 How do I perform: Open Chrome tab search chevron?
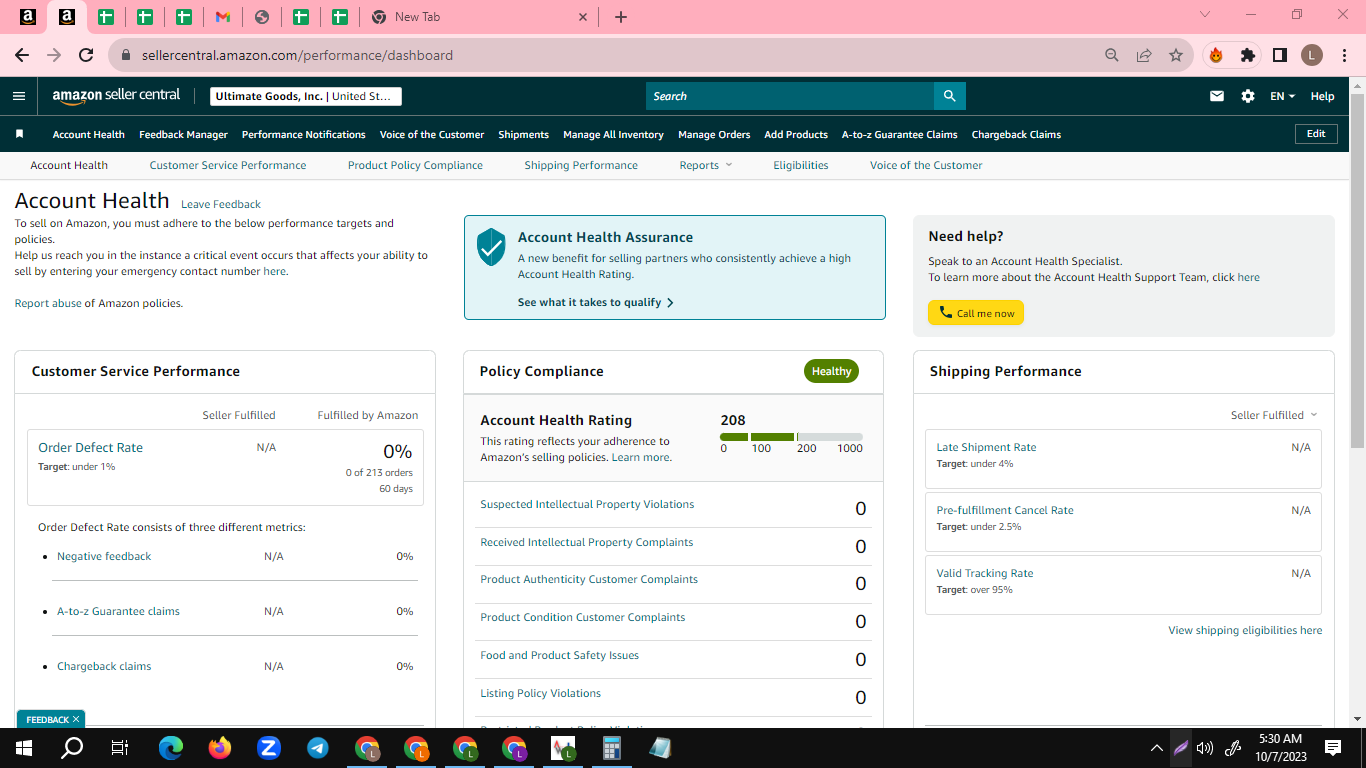click(1204, 15)
